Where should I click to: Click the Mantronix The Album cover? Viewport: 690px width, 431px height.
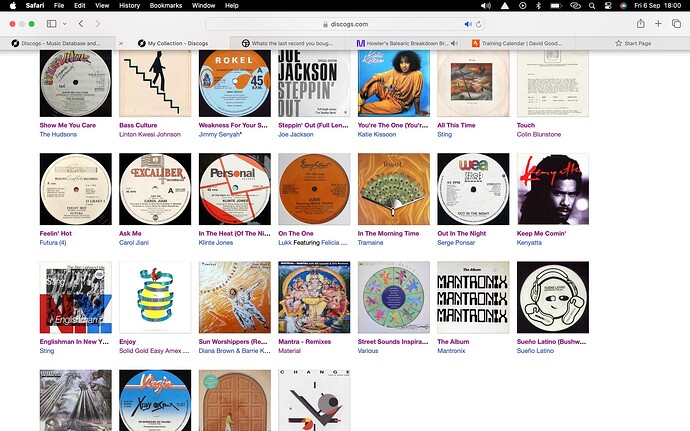tap(473, 298)
